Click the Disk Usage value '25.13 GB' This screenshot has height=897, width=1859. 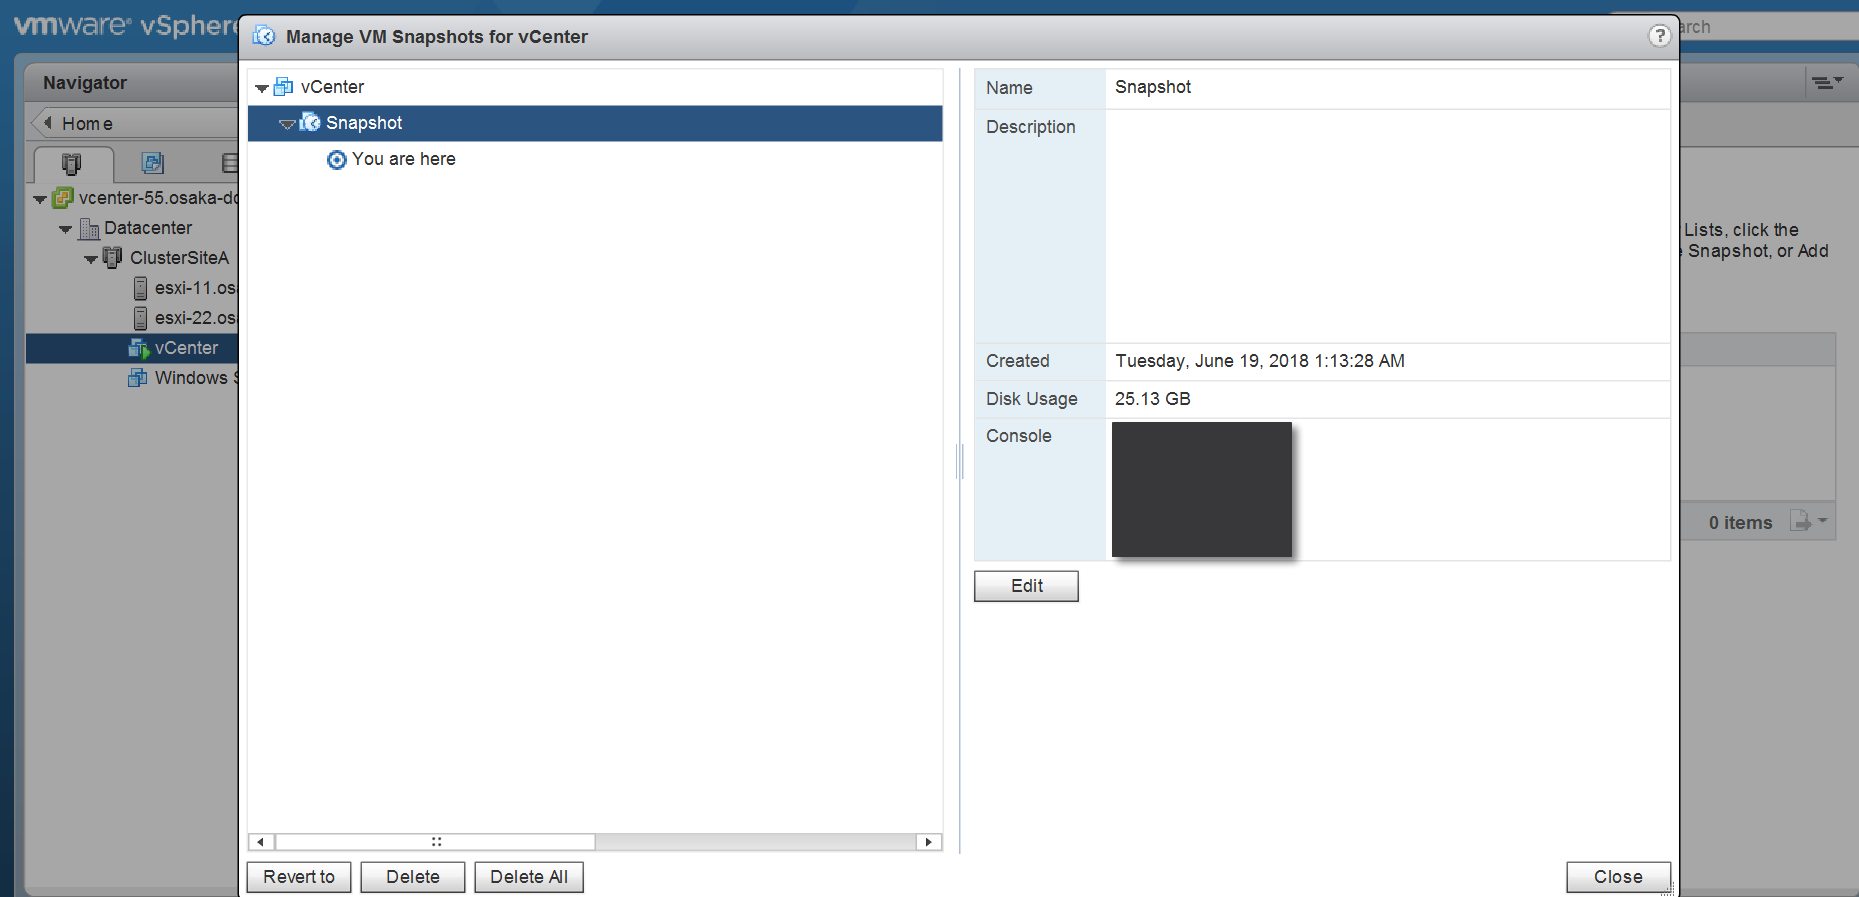pos(1153,399)
